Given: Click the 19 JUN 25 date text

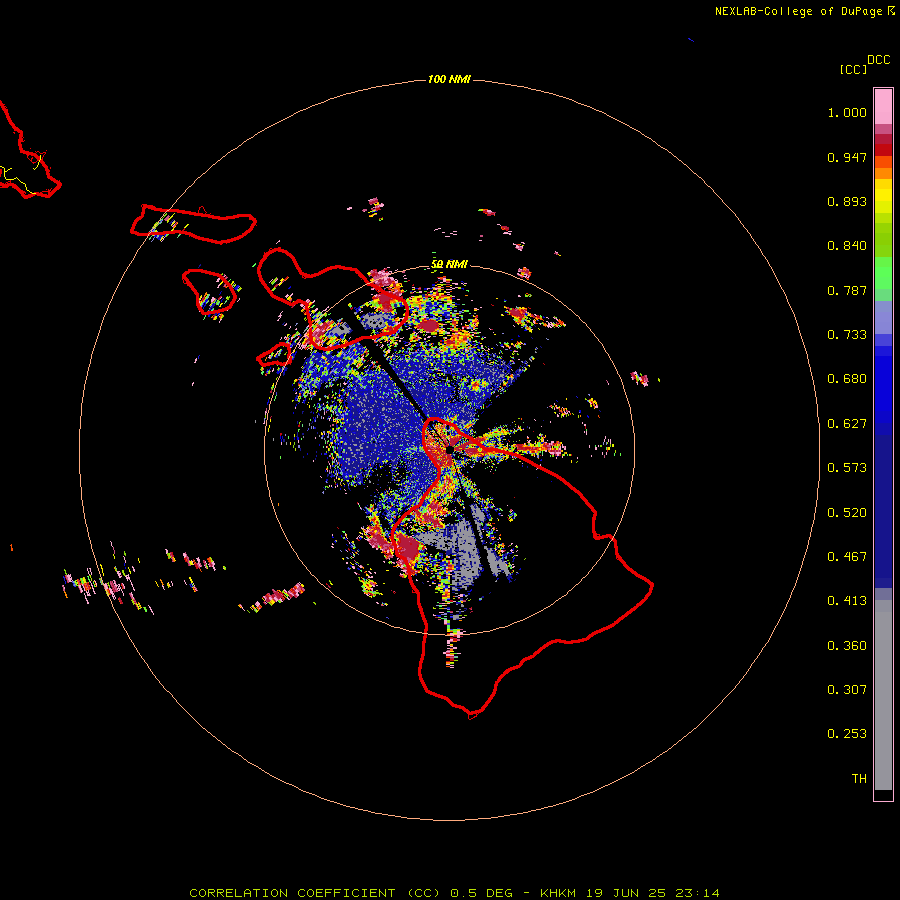Looking at the screenshot, I should [x=626, y=893].
